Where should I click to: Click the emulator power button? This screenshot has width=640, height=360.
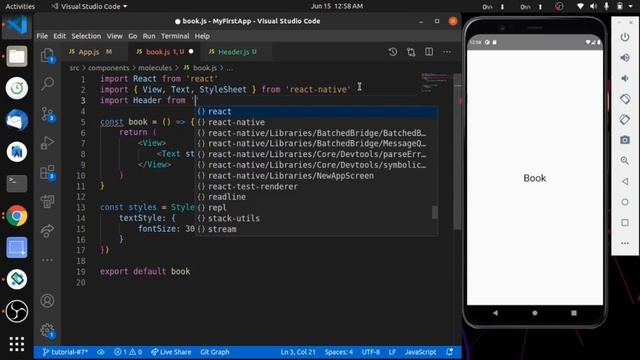[x=625, y=37]
